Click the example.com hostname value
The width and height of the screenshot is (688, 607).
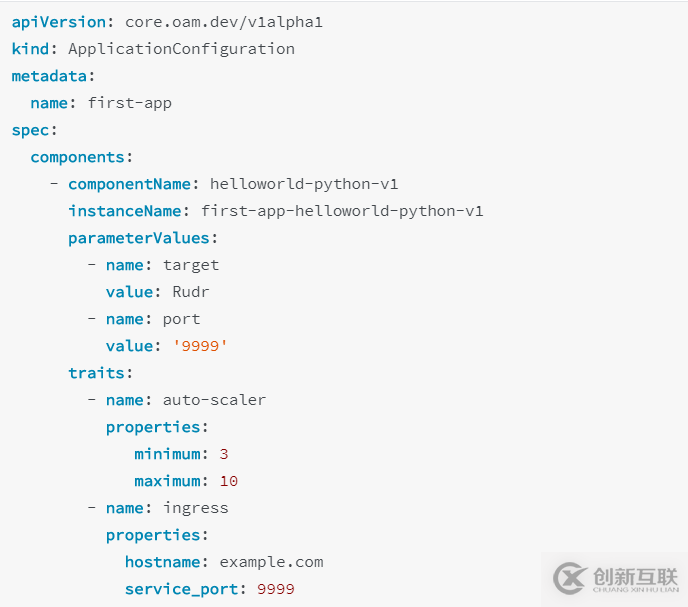(271, 561)
